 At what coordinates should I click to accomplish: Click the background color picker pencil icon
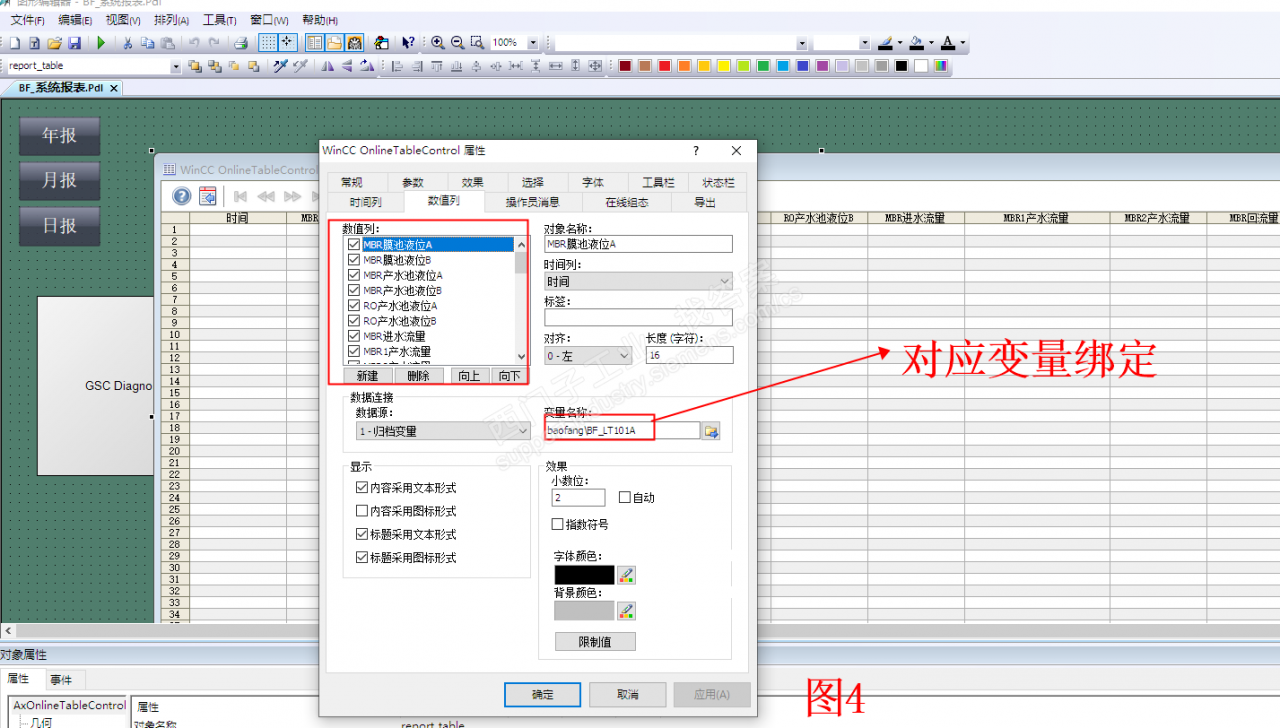coord(627,610)
